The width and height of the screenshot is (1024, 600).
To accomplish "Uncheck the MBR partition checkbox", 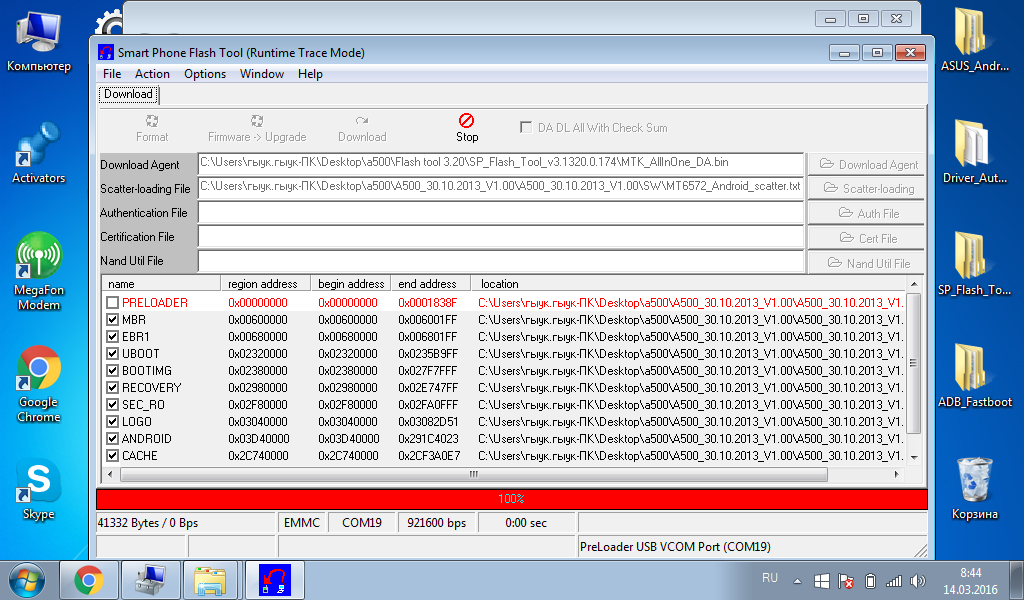I will click(112, 320).
